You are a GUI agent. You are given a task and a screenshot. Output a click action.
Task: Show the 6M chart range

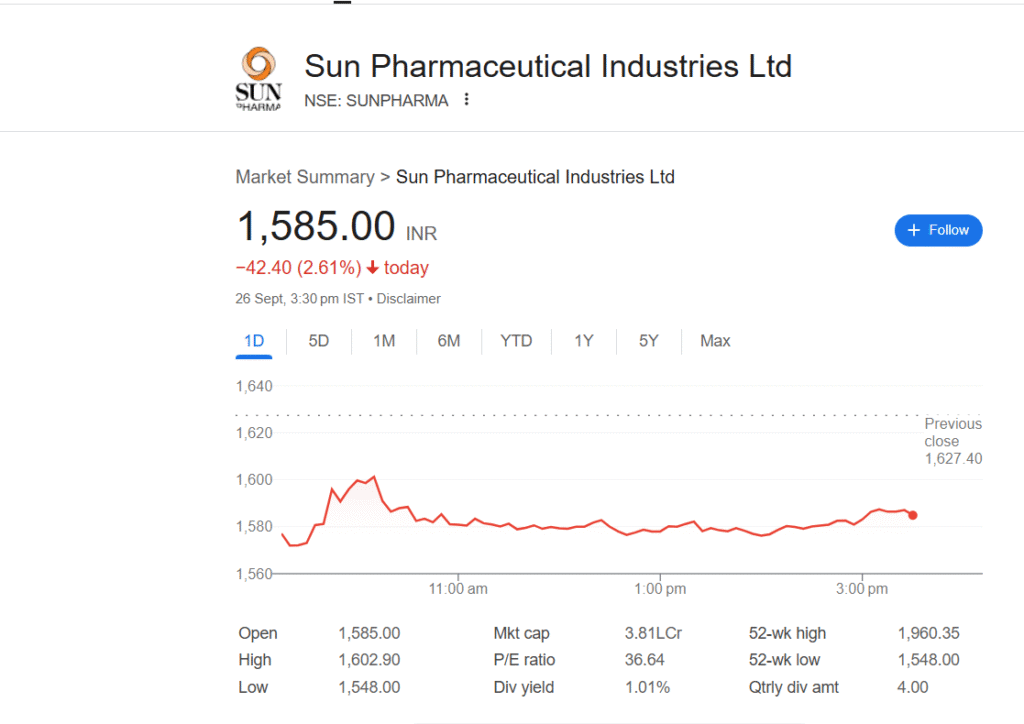pos(449,341)
